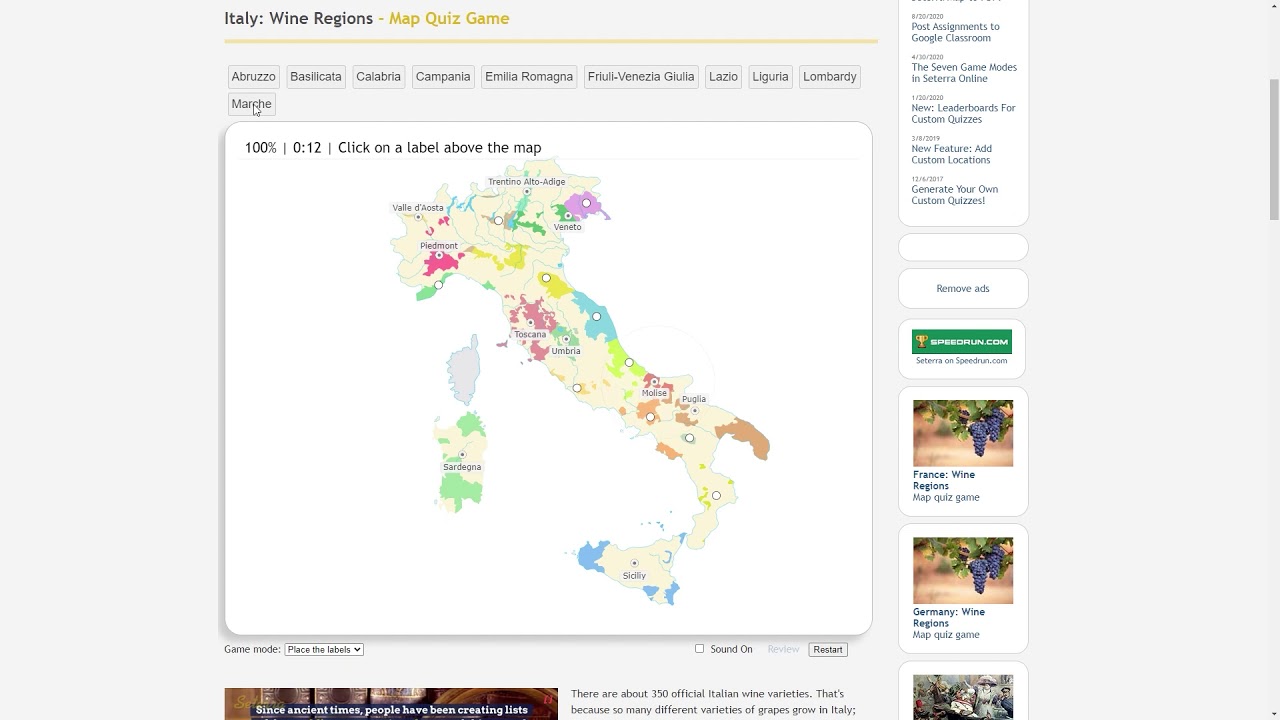Open Post Assignments to Google Classroom article

click(x=954, y=32)
